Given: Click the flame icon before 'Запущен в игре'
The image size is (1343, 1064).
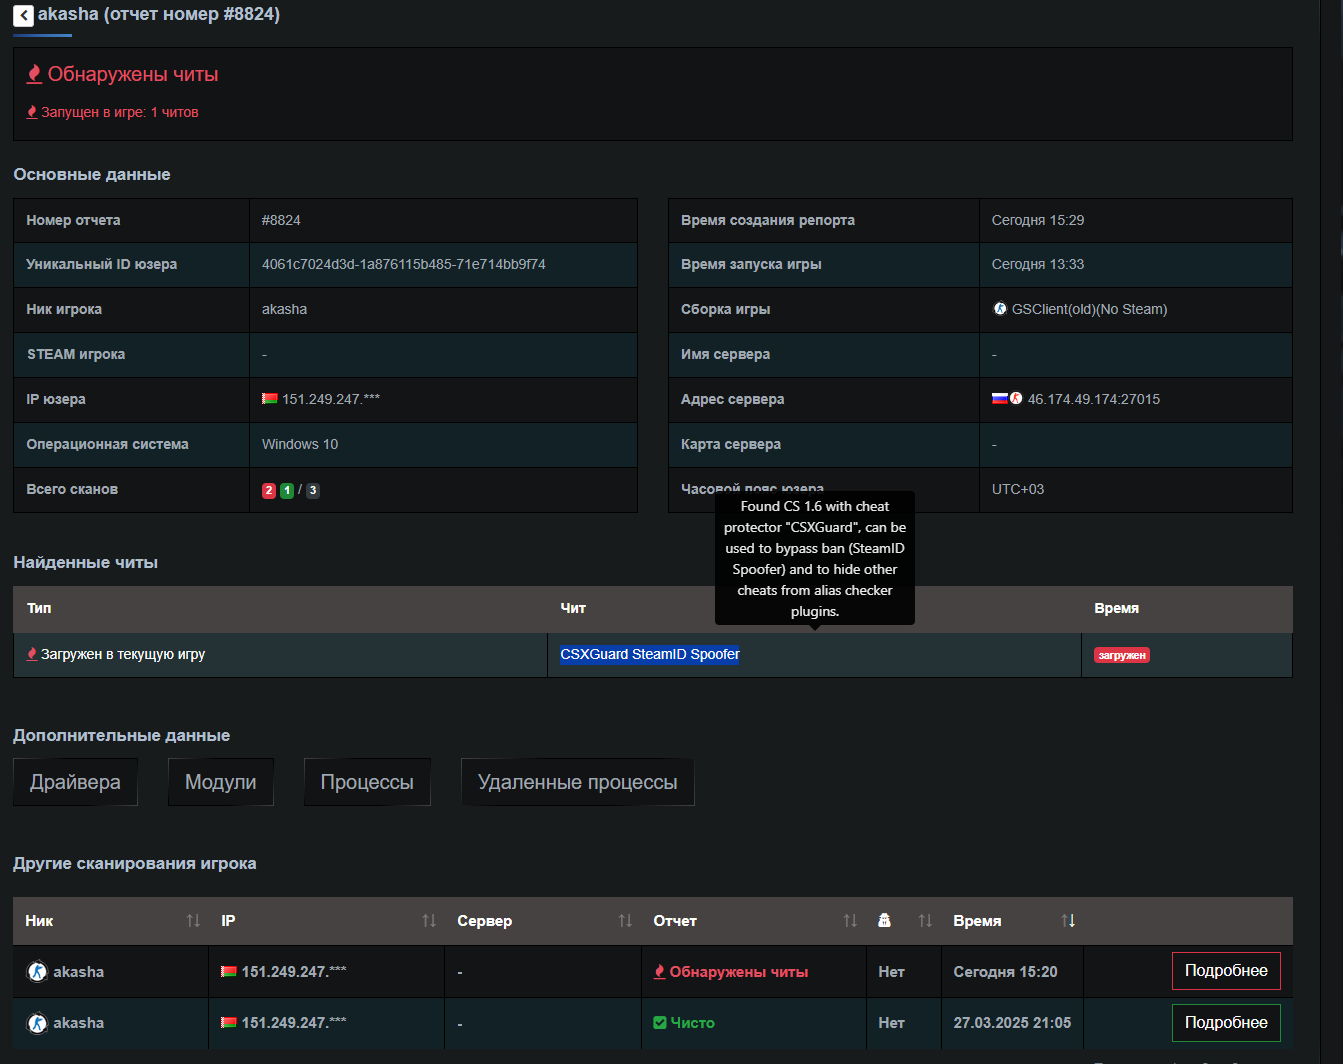Looking at the screenshot, I should 32,112.
